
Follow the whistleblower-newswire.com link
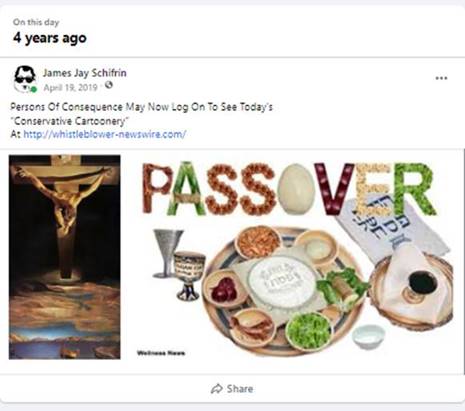105,134
